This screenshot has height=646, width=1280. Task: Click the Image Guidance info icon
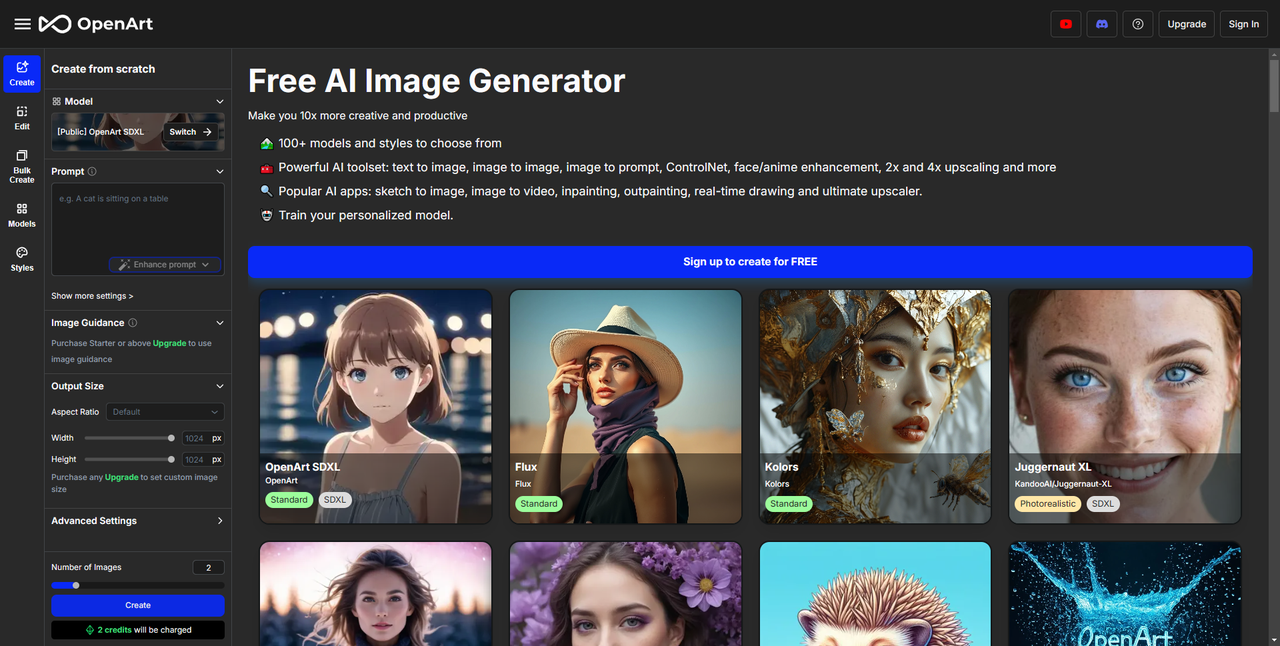click(133, 323)
